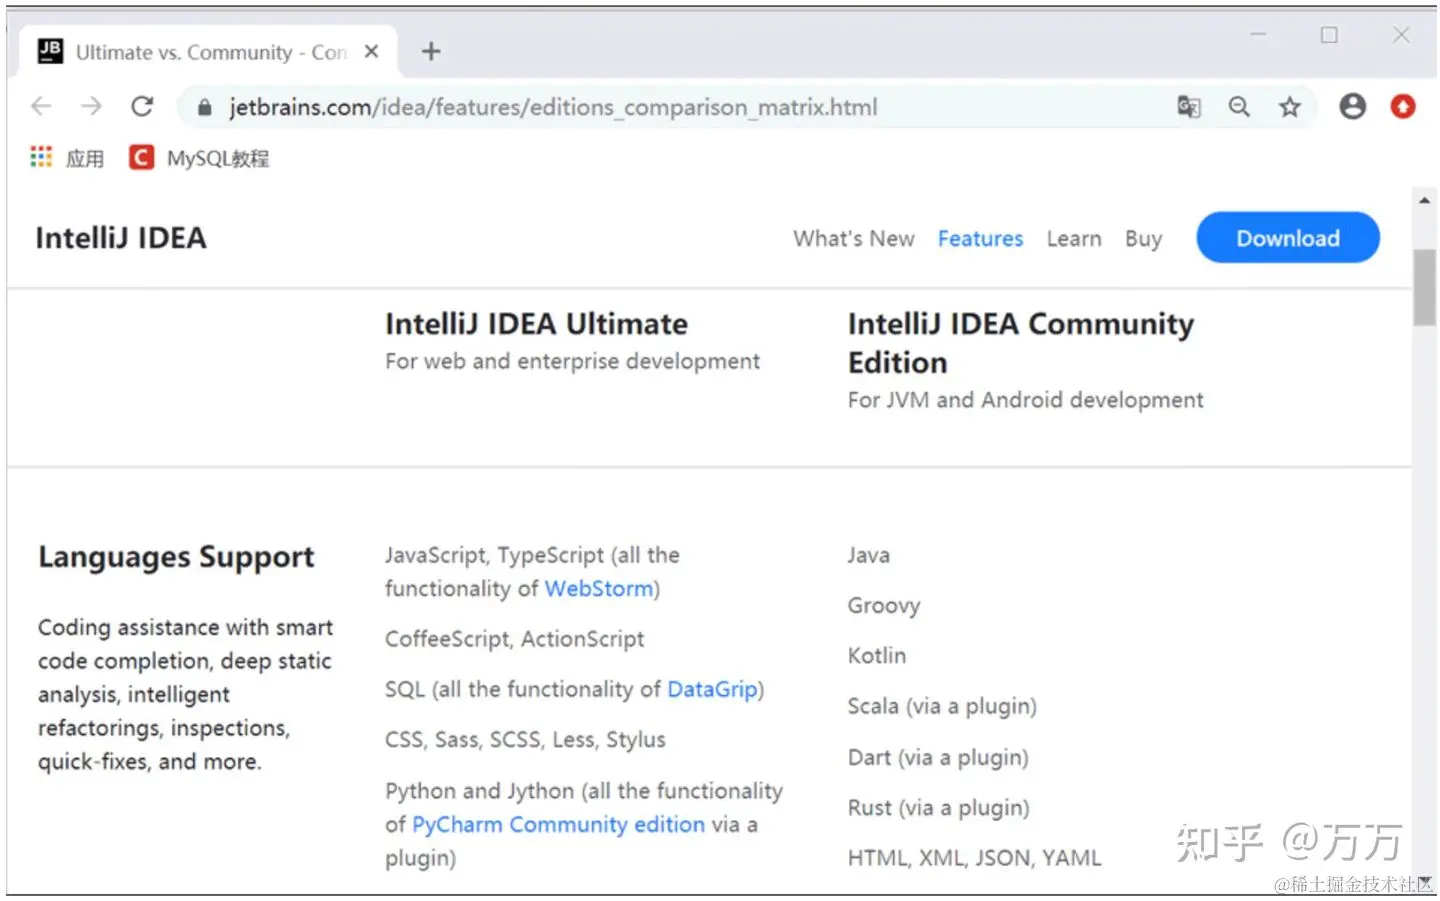Image resolution: width=1440 pixels, height=901 pixels.
Task: Open the zoom magnifier icon
Action: click(x=1239, y=107)
